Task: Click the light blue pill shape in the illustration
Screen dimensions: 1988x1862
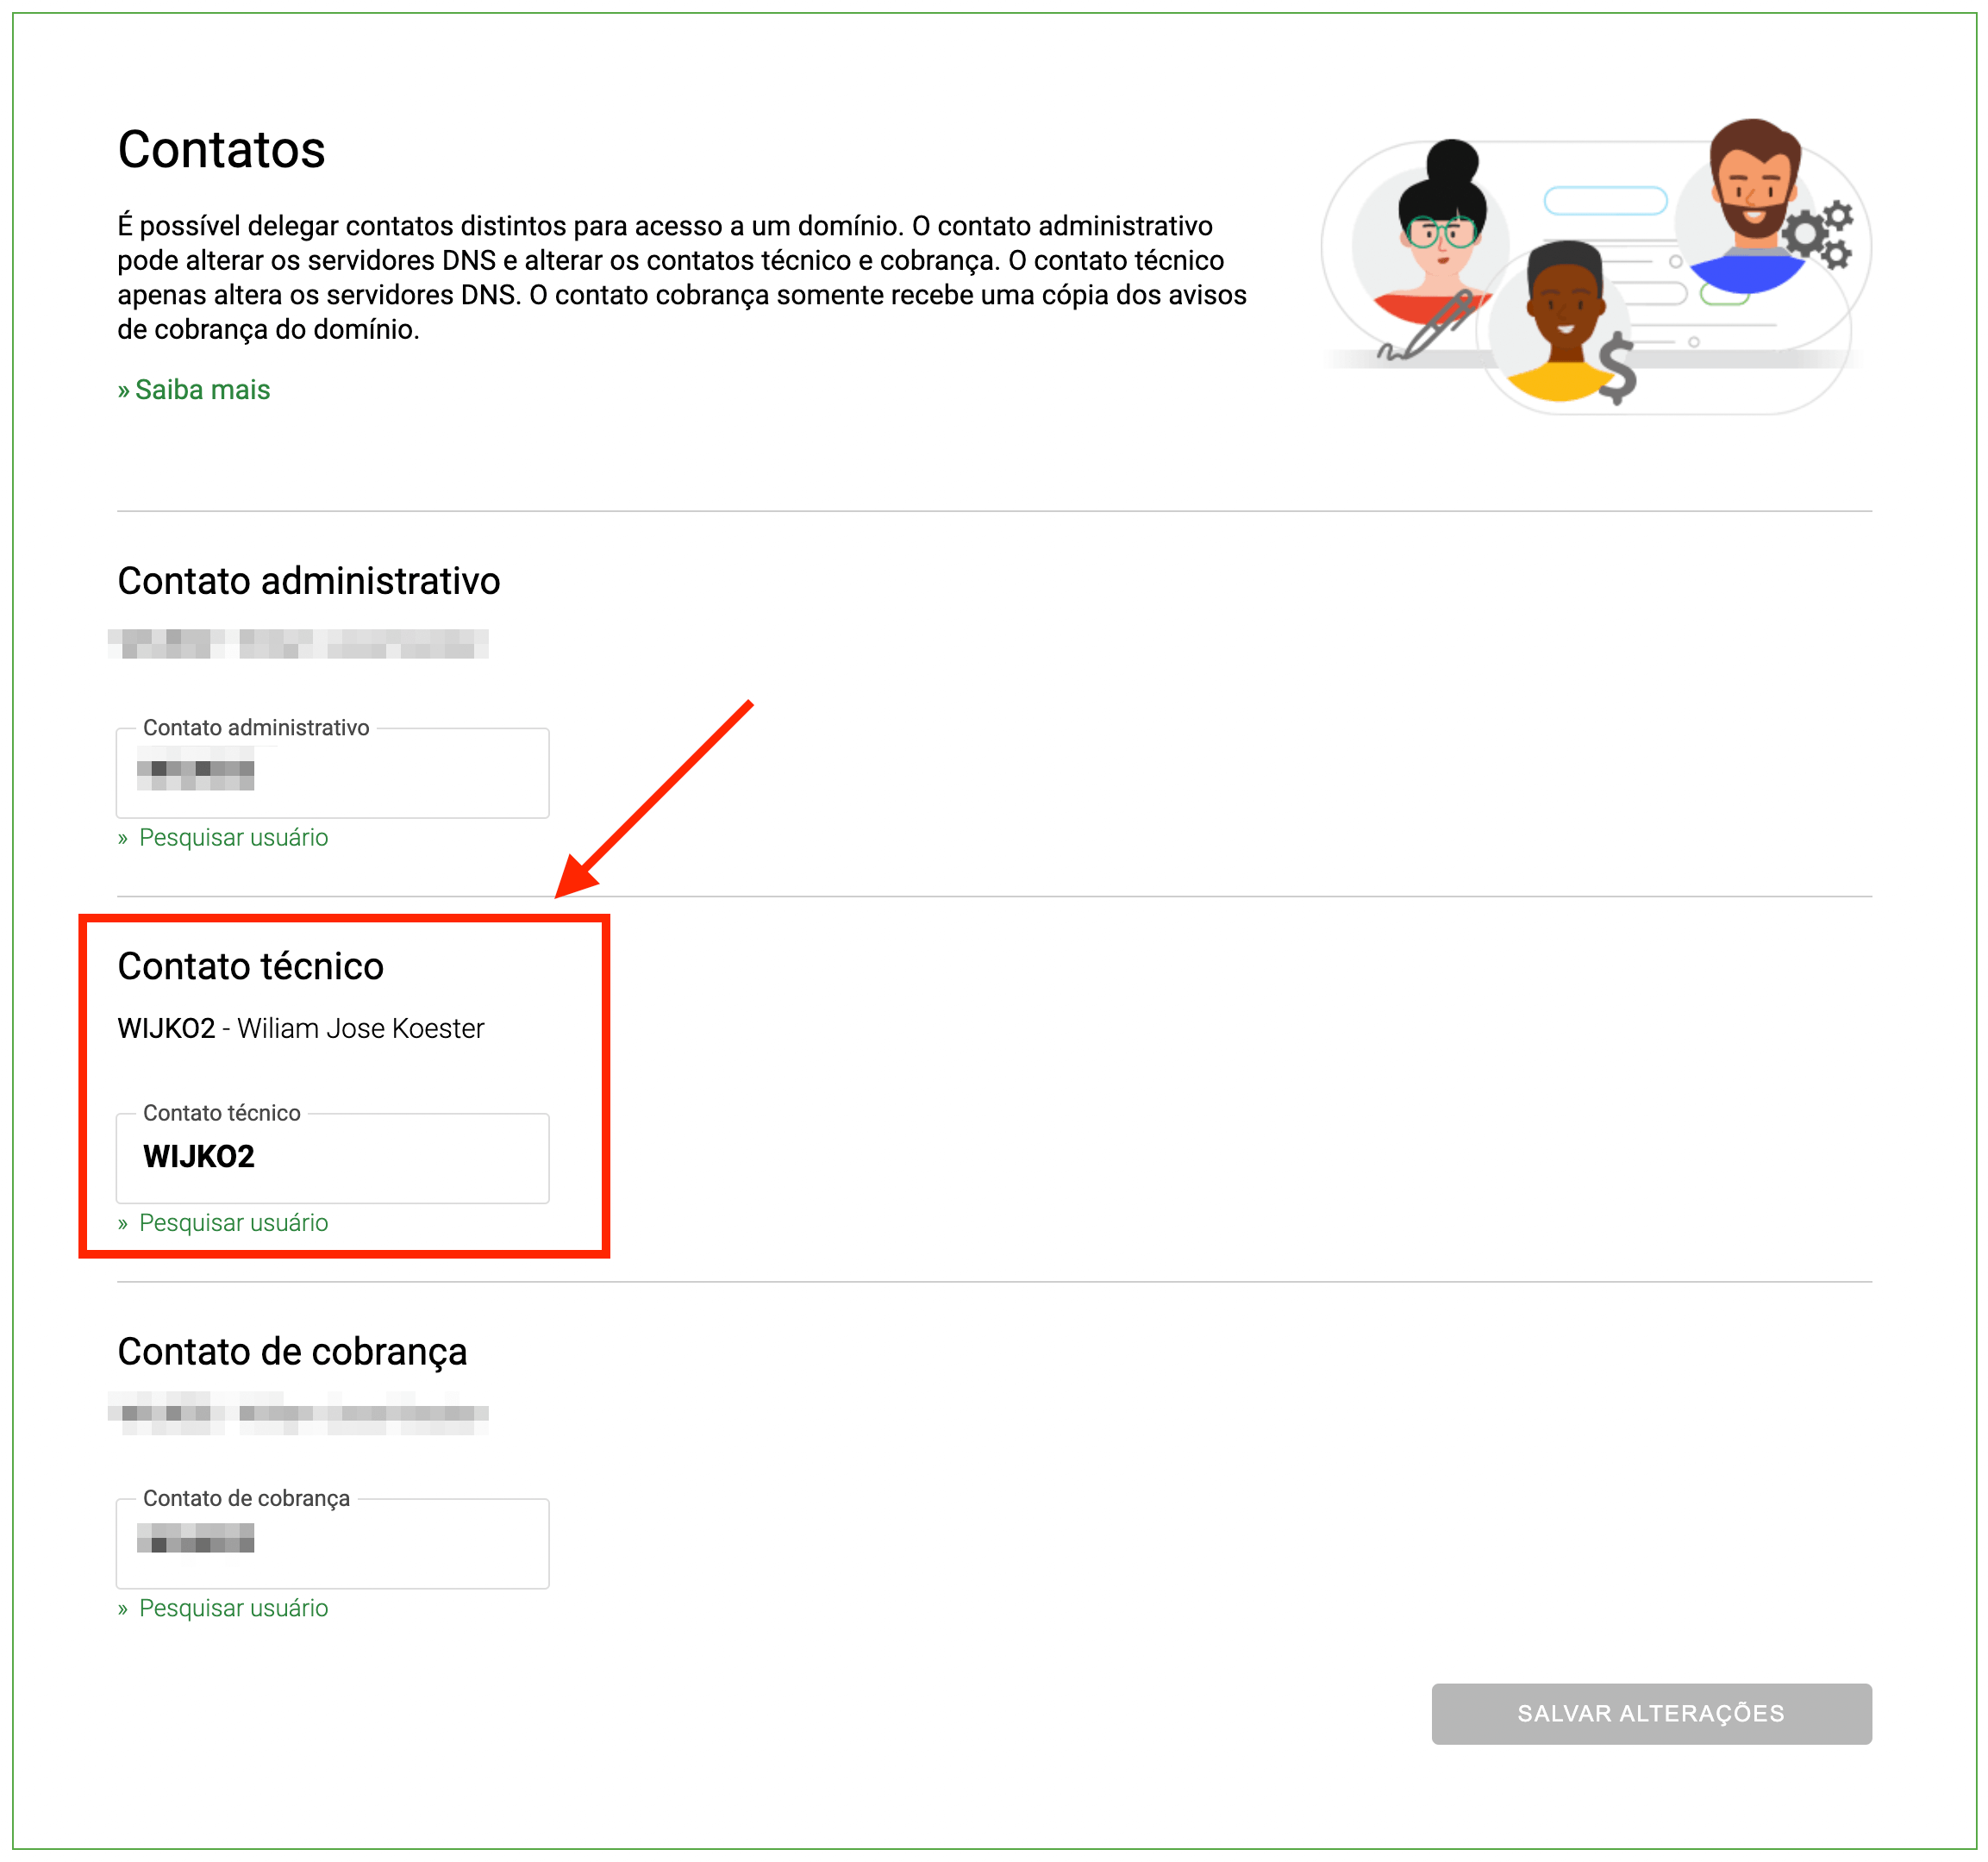Action: pyautogui.click(x=1605, y=201)
